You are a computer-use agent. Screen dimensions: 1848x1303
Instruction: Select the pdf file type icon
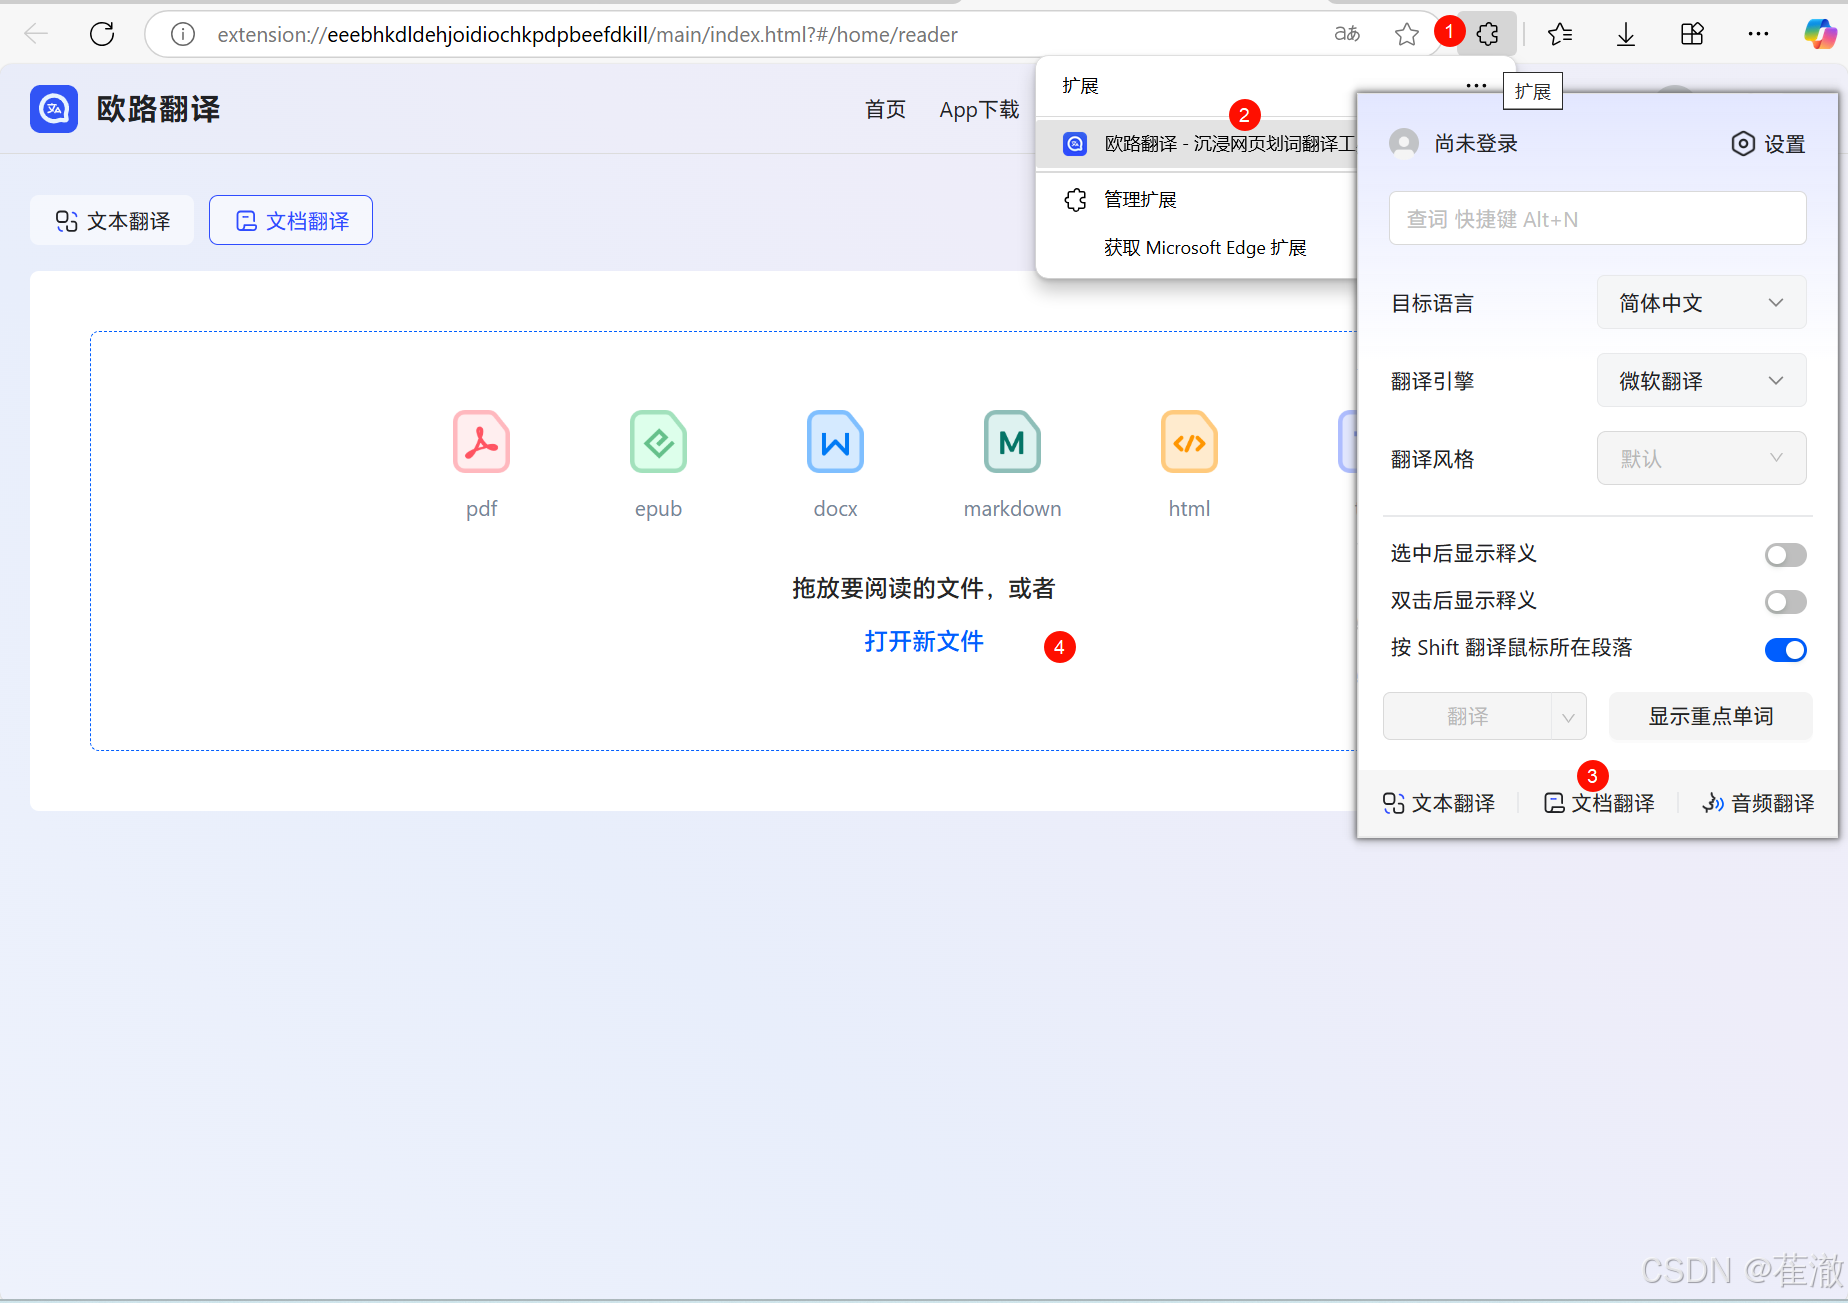click(x=481, y=441)
